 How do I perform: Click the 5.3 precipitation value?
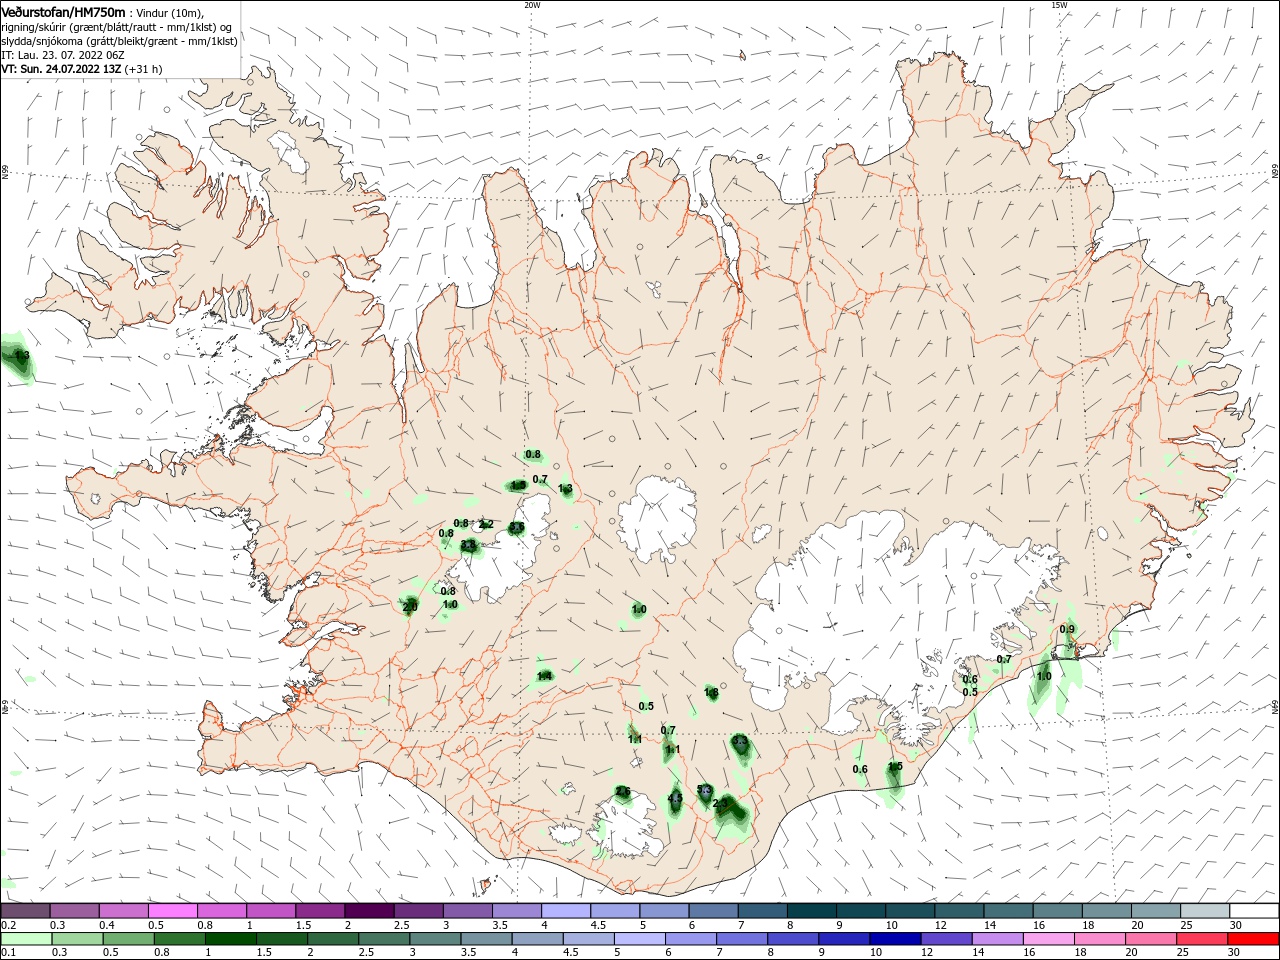[704, 790]
